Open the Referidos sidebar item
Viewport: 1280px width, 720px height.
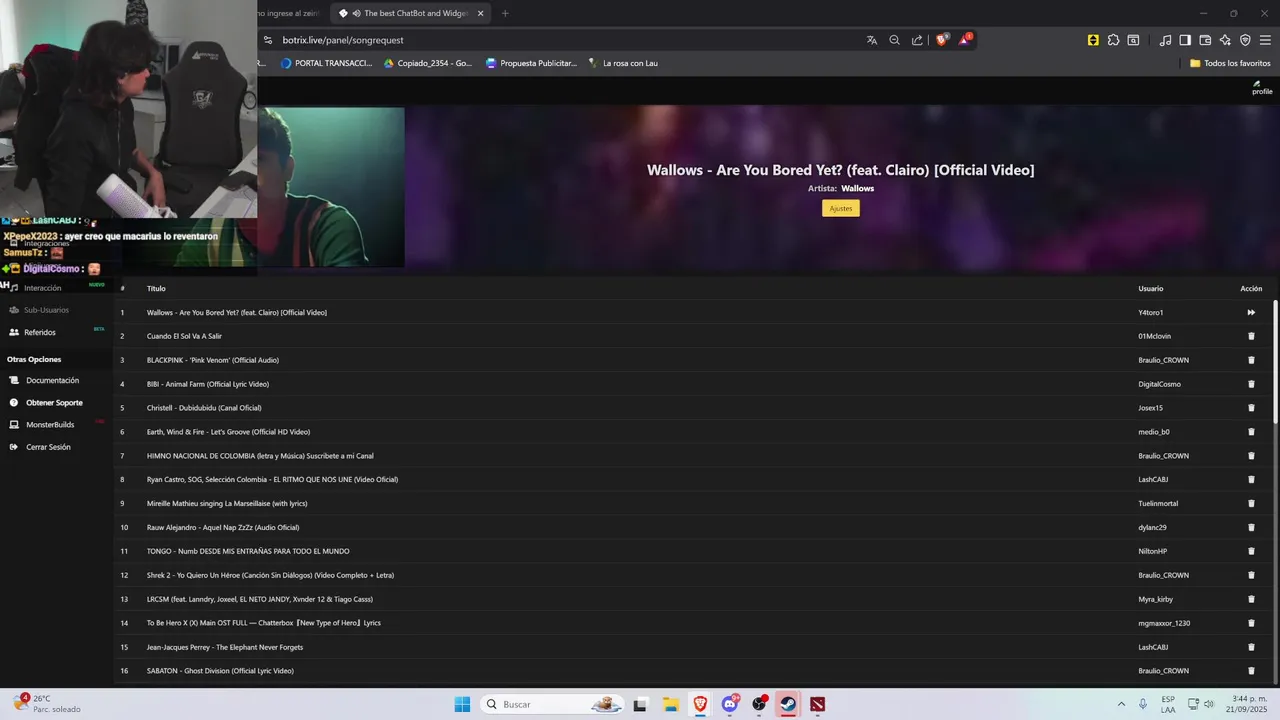coord(40,332)
